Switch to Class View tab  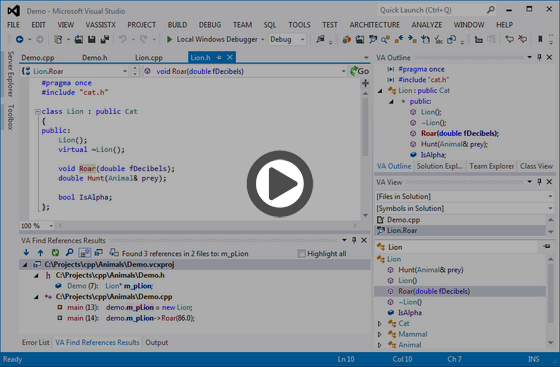click(x=536, y=166)
